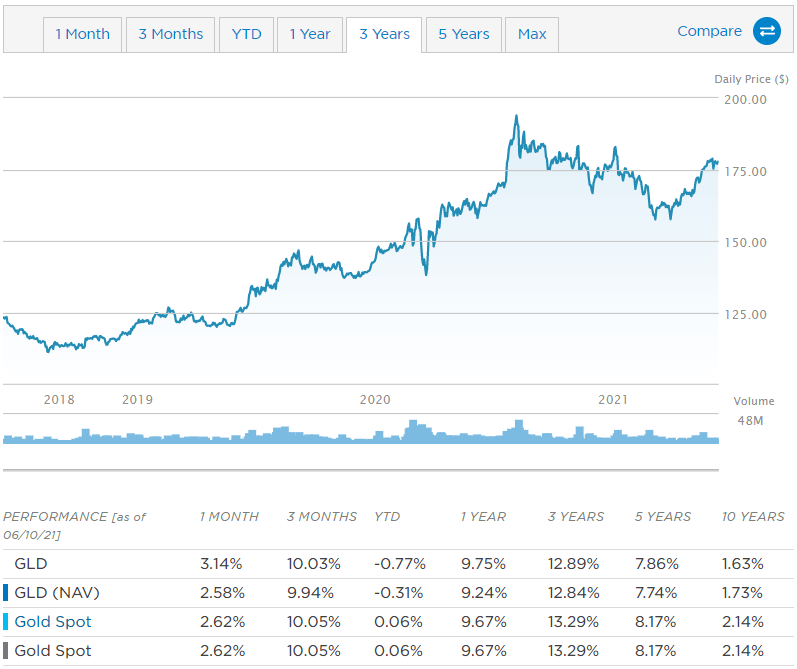Open the Compare link
The height and width of the screenshot is (669, 797).
point(709,31)
